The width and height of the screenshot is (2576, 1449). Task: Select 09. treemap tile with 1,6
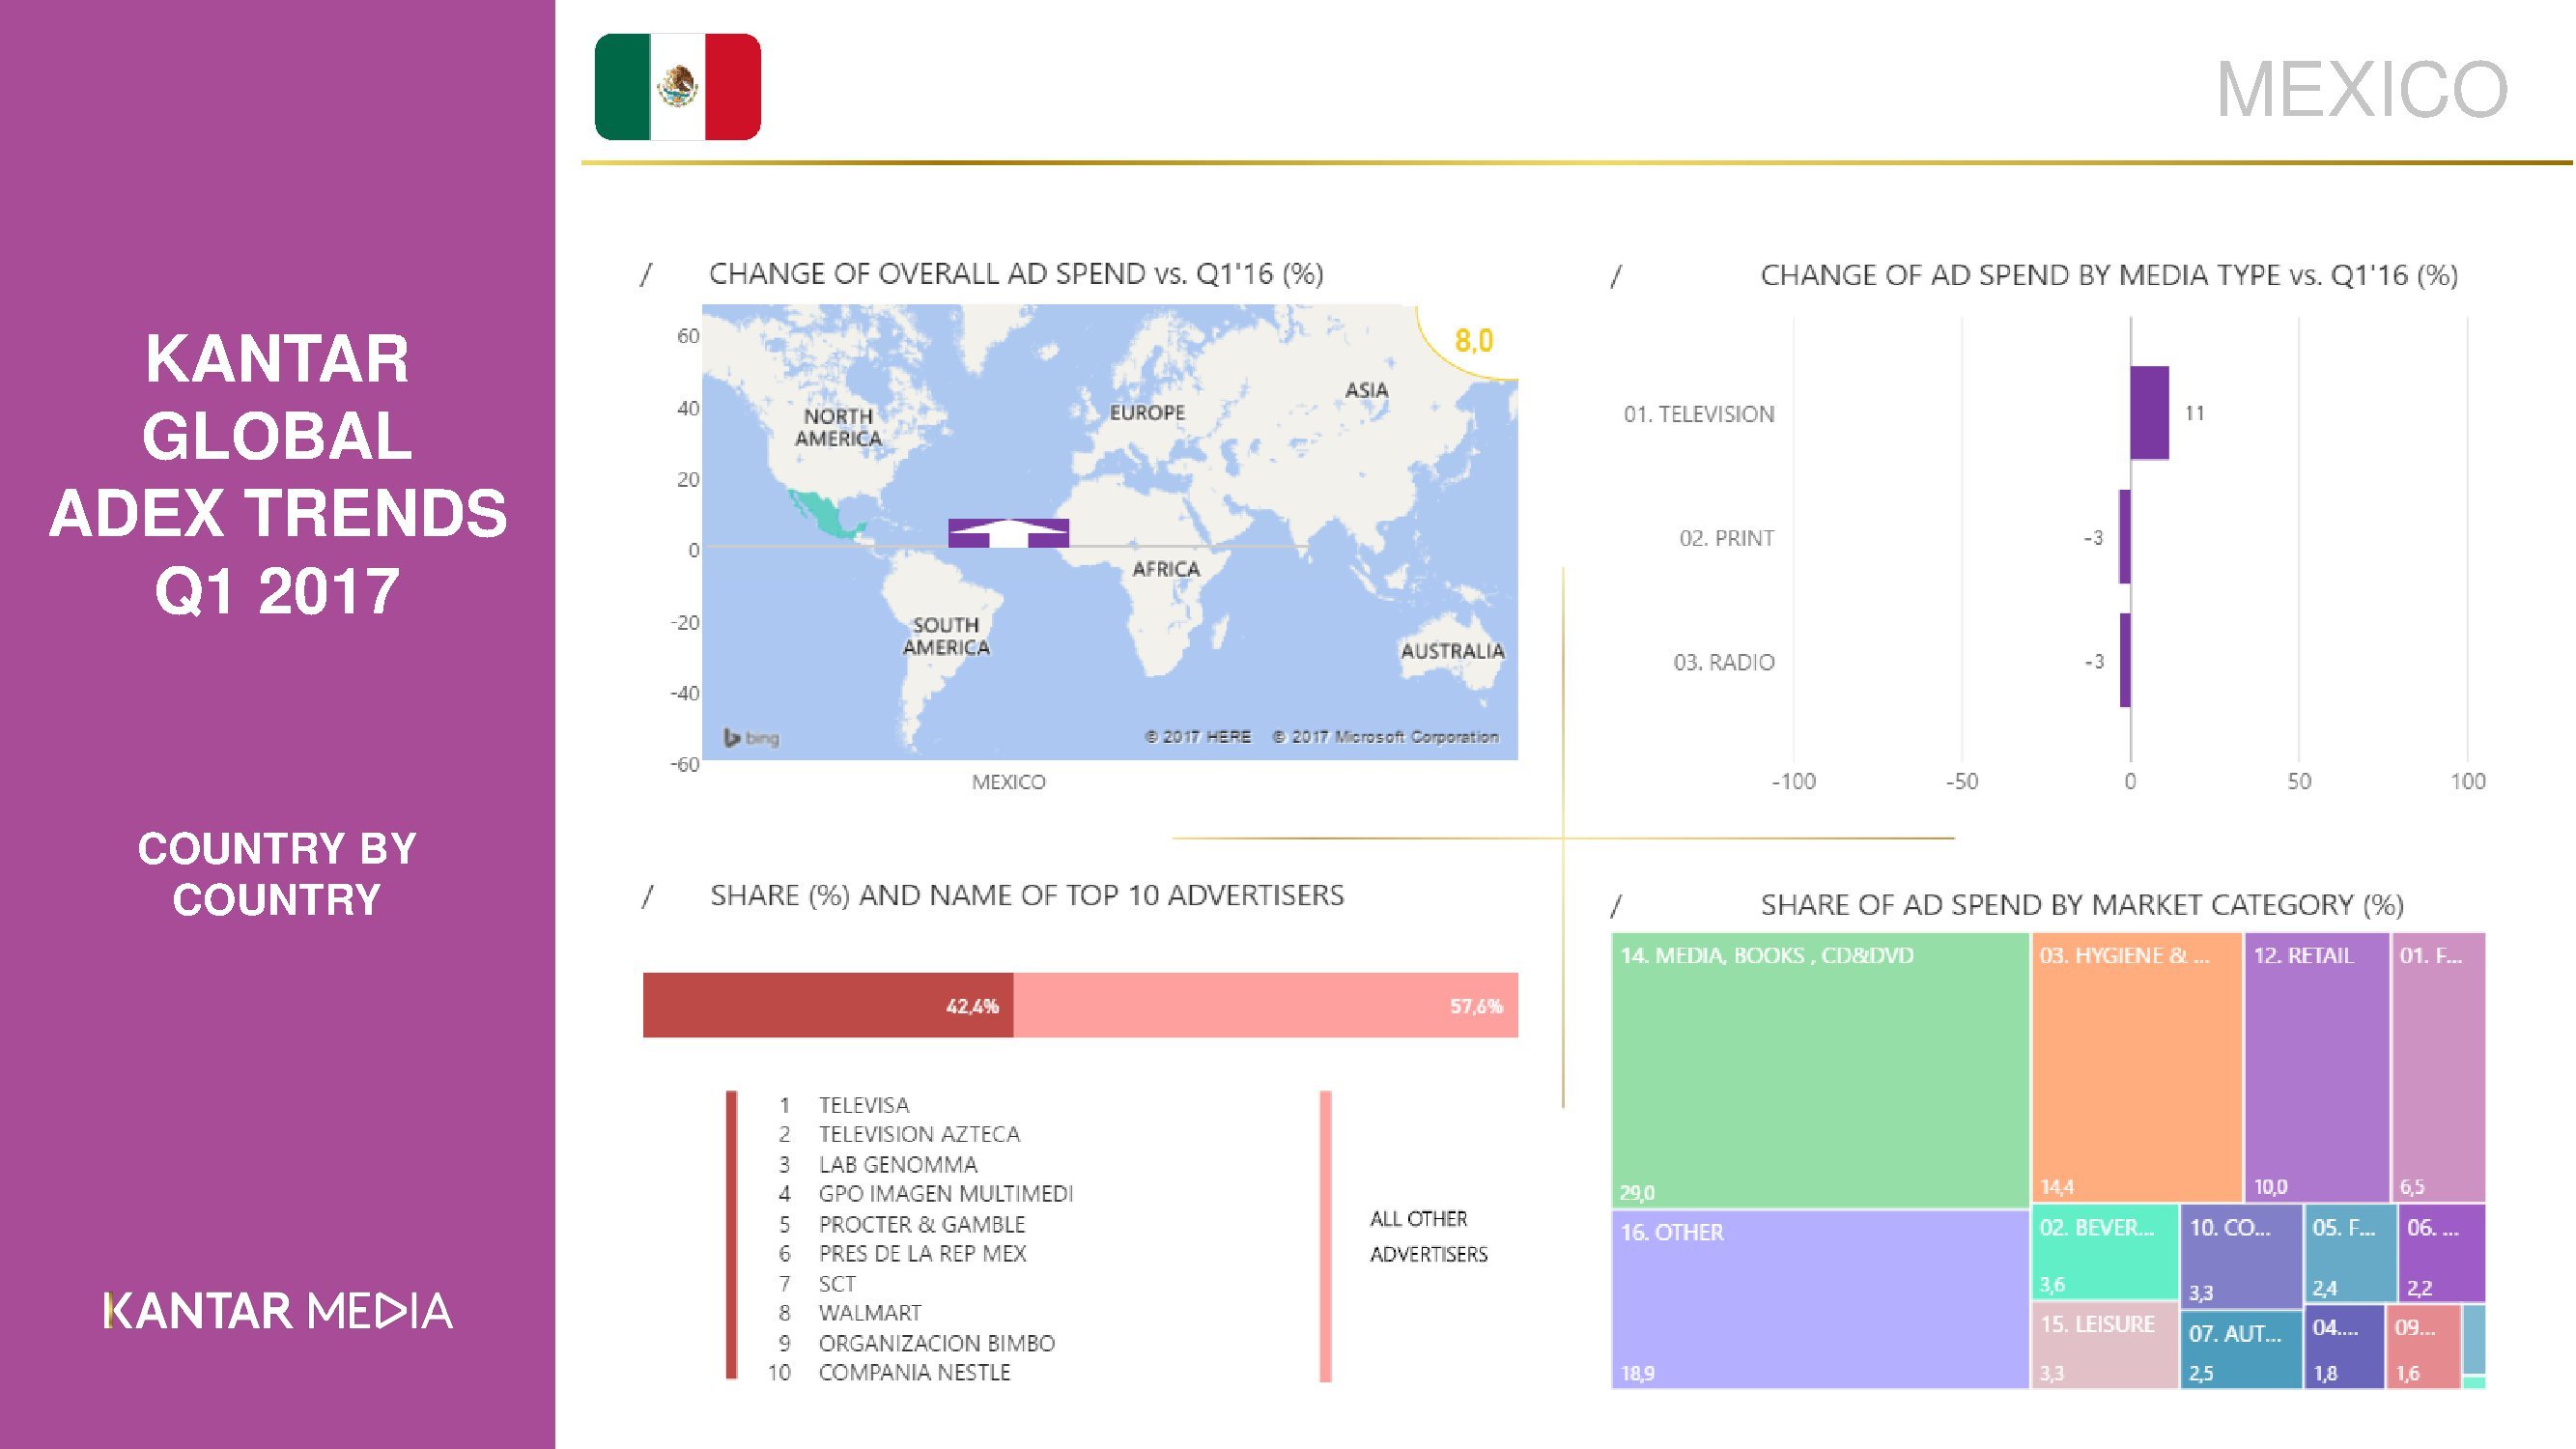[2424, 1346]
